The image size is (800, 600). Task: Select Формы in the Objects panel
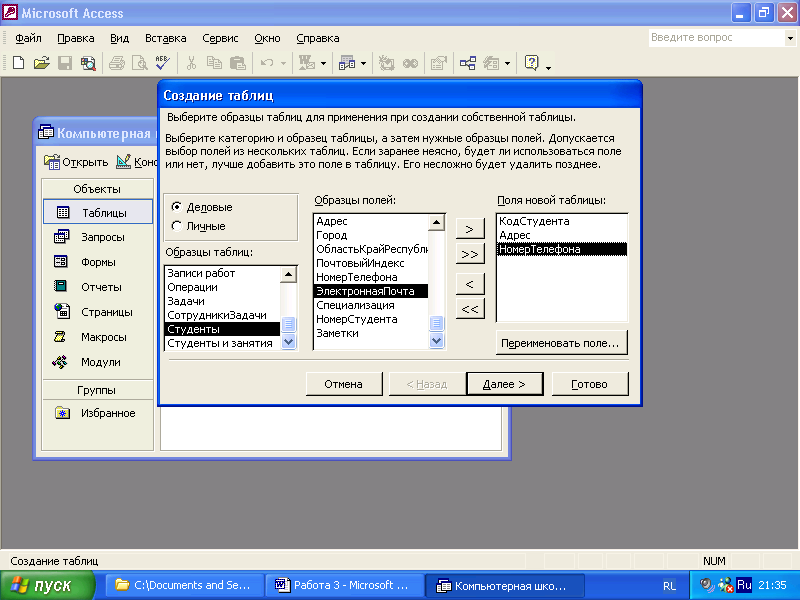98,262
